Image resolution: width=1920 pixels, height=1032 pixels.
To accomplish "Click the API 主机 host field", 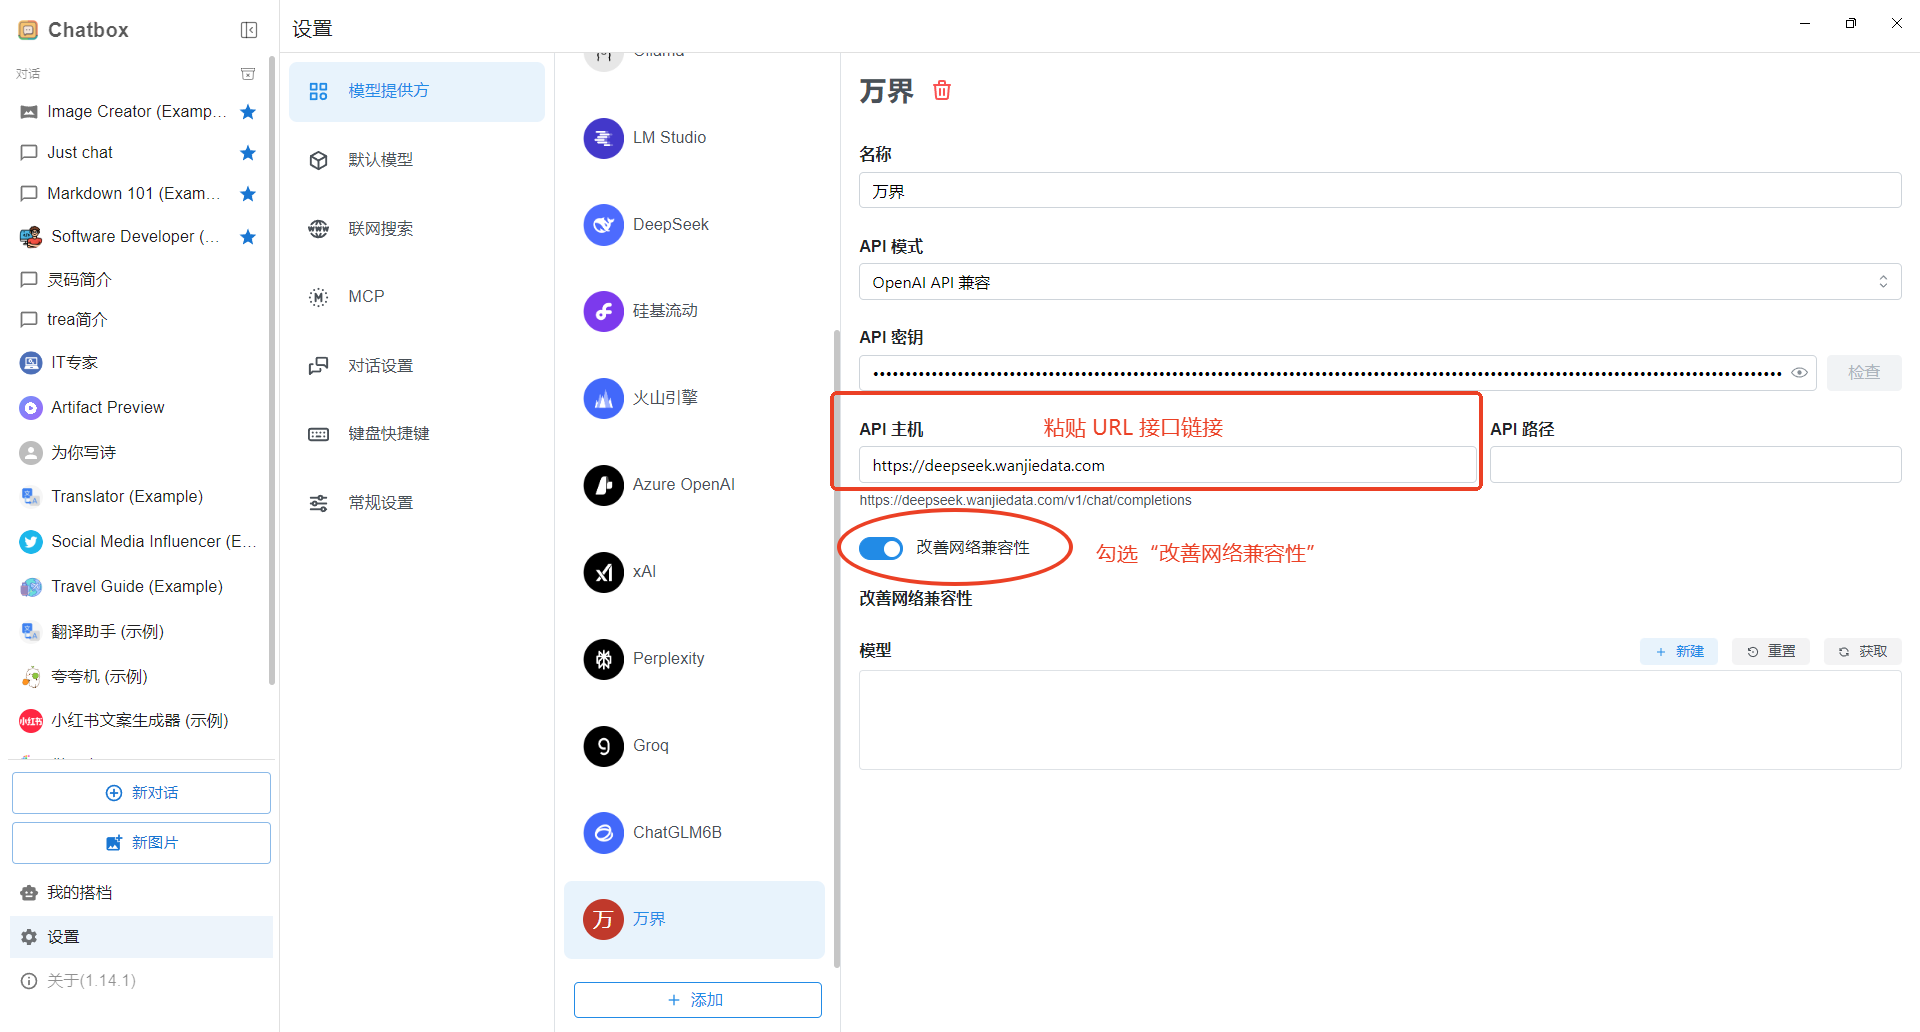I will (1167, 465).
